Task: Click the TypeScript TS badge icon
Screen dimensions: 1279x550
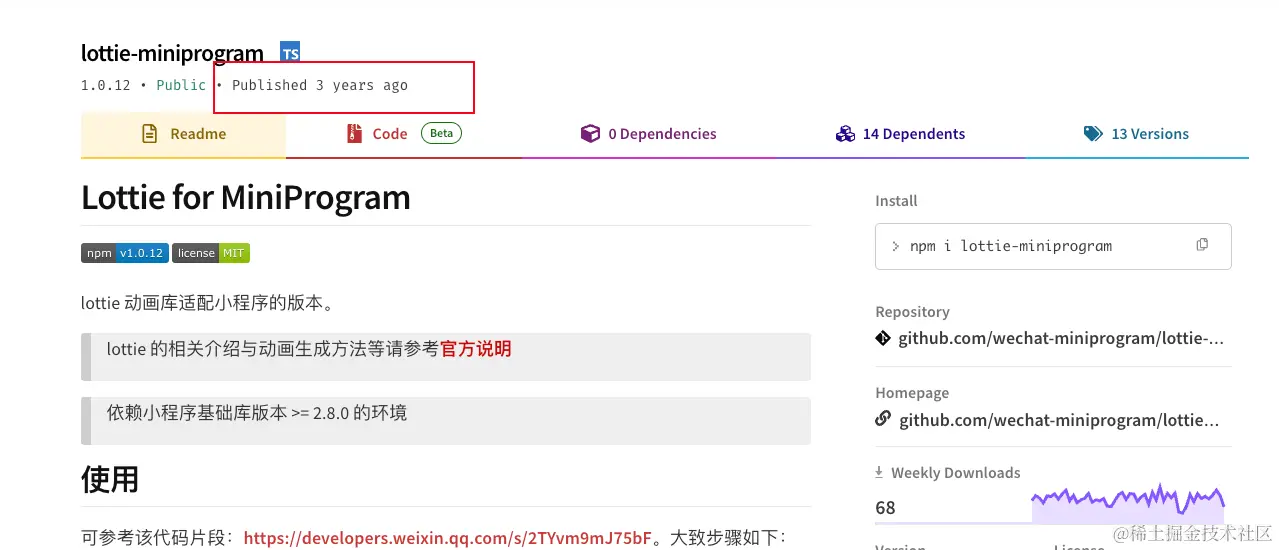Action: coord(290,53)
